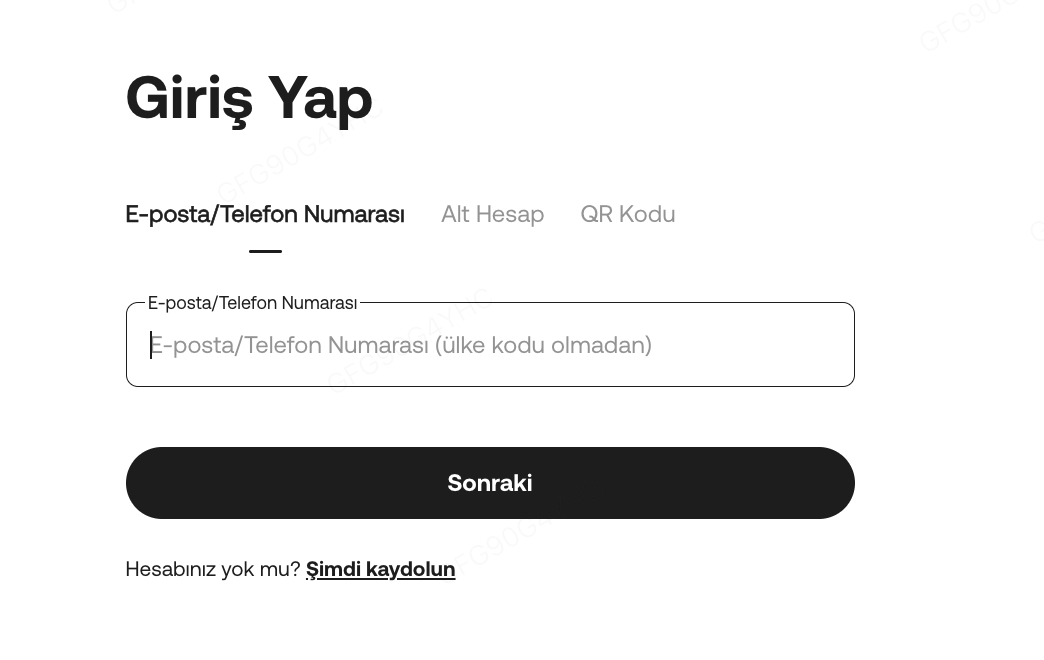Focus the E-posta/Telefon Numarası input field

click(490, 345)
